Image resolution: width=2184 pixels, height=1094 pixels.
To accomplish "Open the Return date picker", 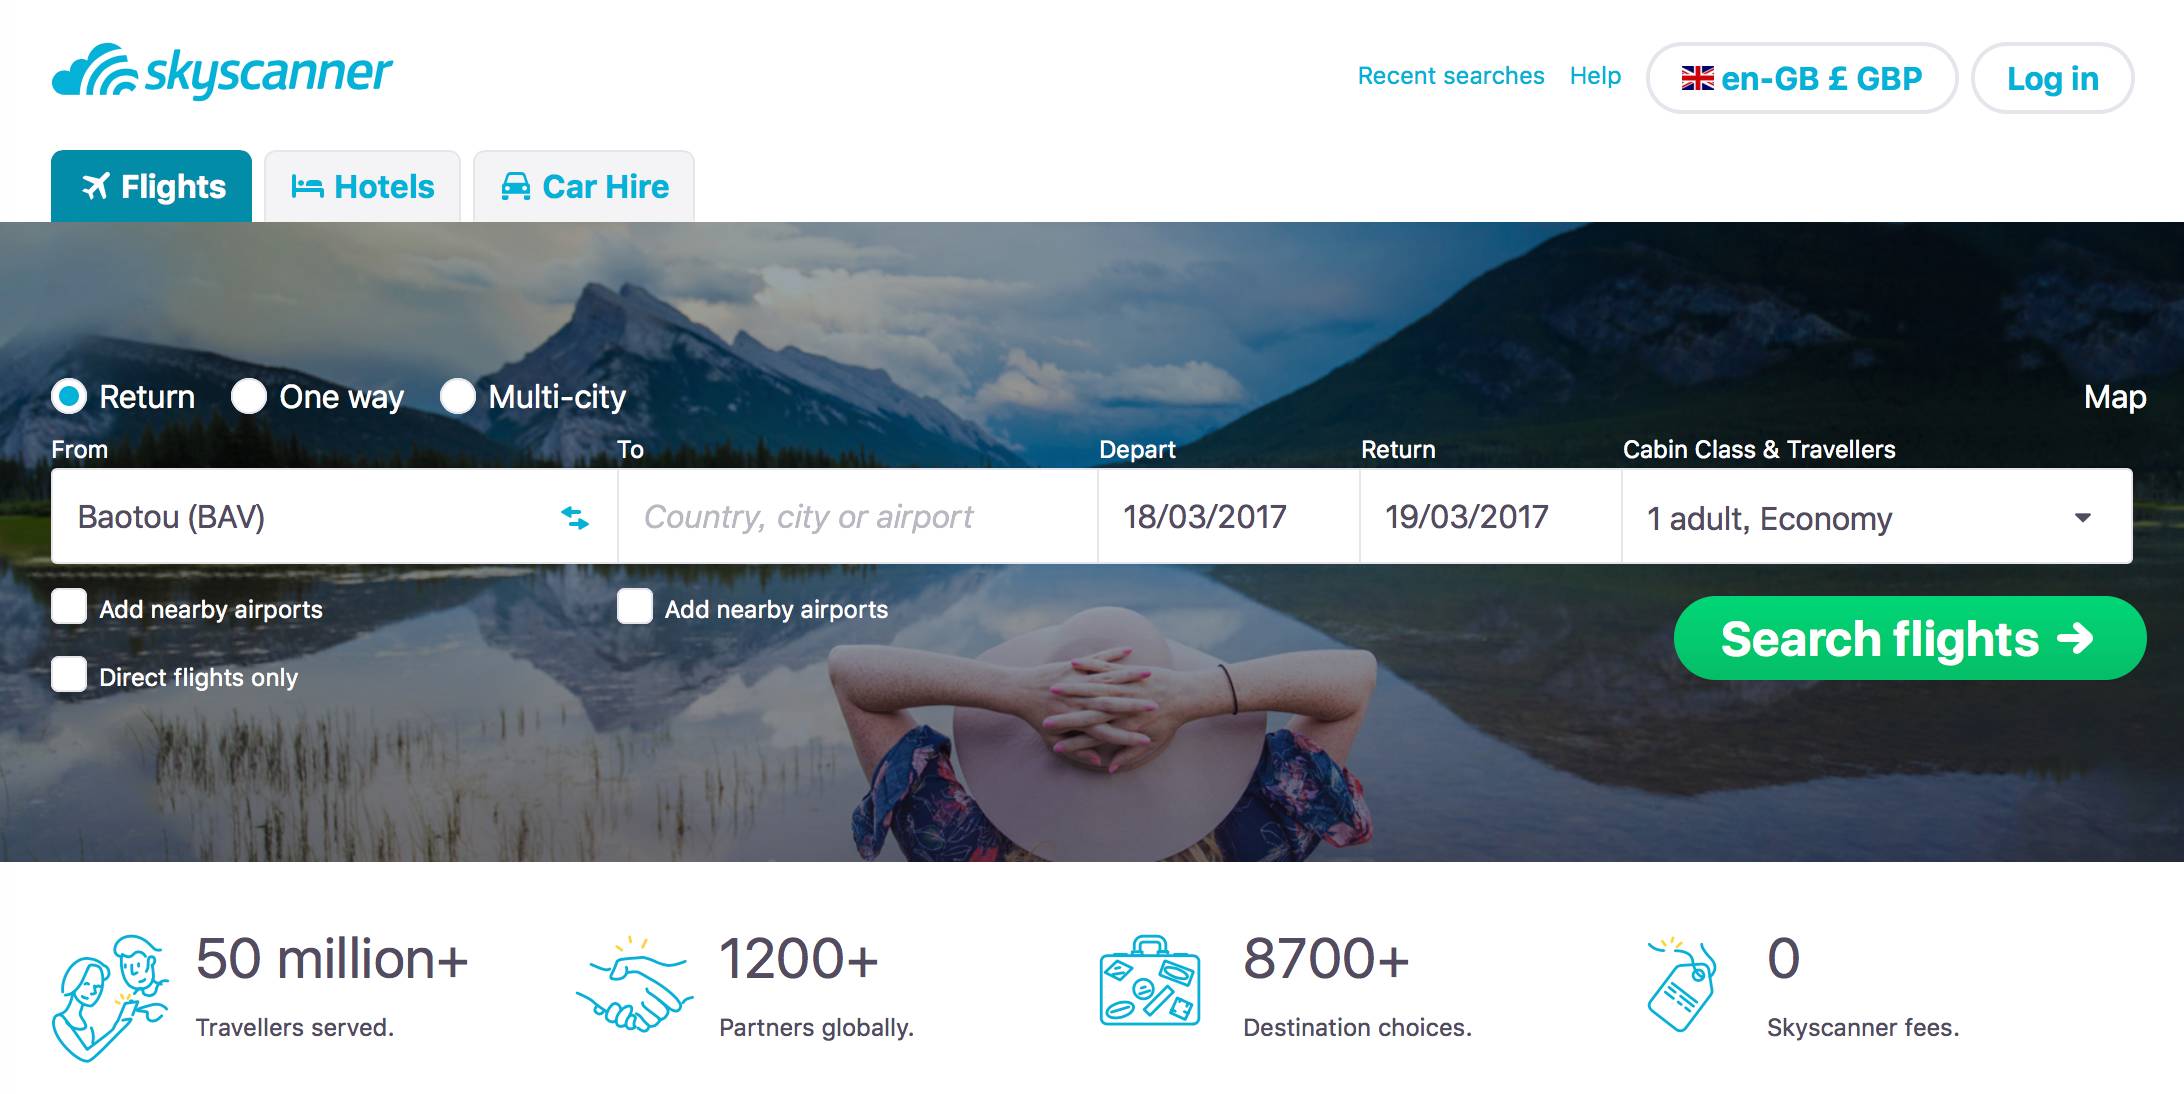I will 1491,516.
